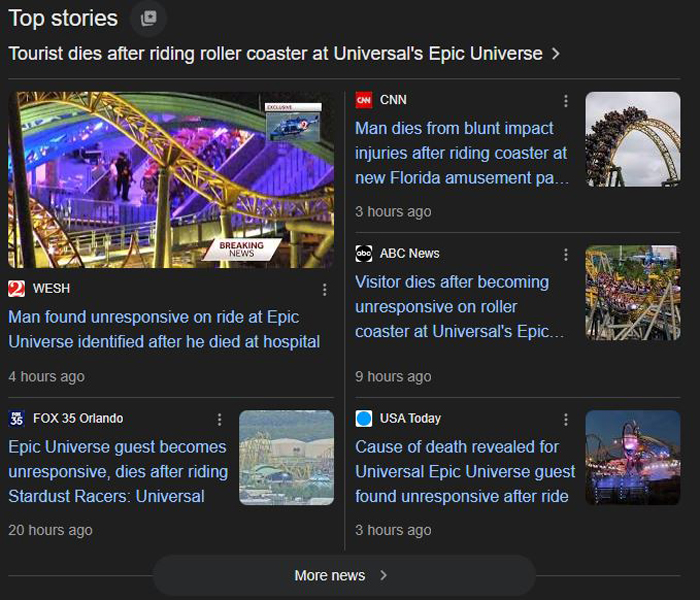Click the WESH 2 source logo

(x=17, y=289)
